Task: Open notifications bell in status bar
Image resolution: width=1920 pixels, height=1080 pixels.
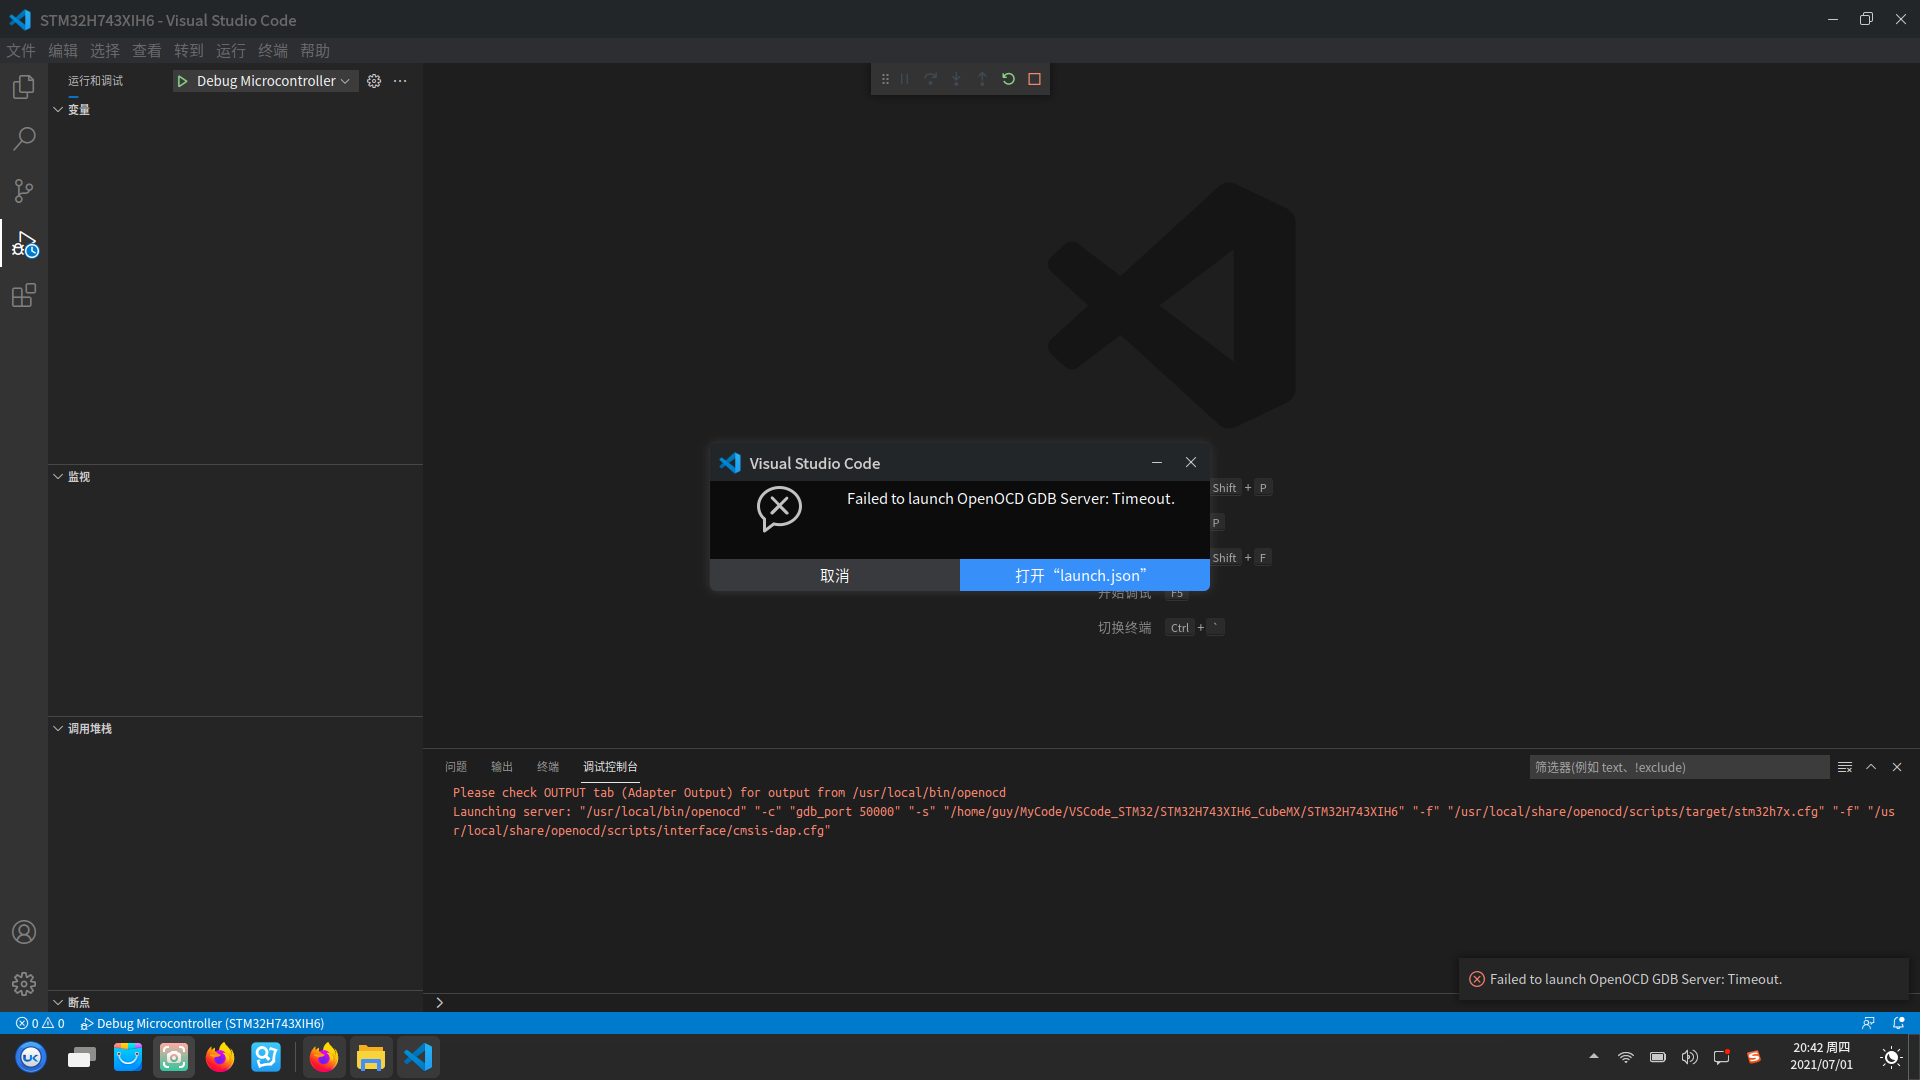Action: click(x=1898, y=1023)
